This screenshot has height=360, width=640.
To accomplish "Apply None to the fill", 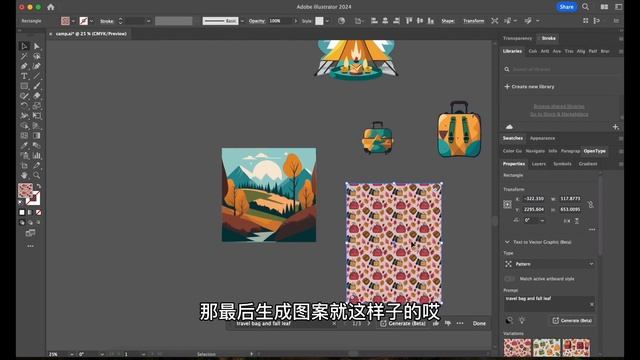I will tap(38, 213).
